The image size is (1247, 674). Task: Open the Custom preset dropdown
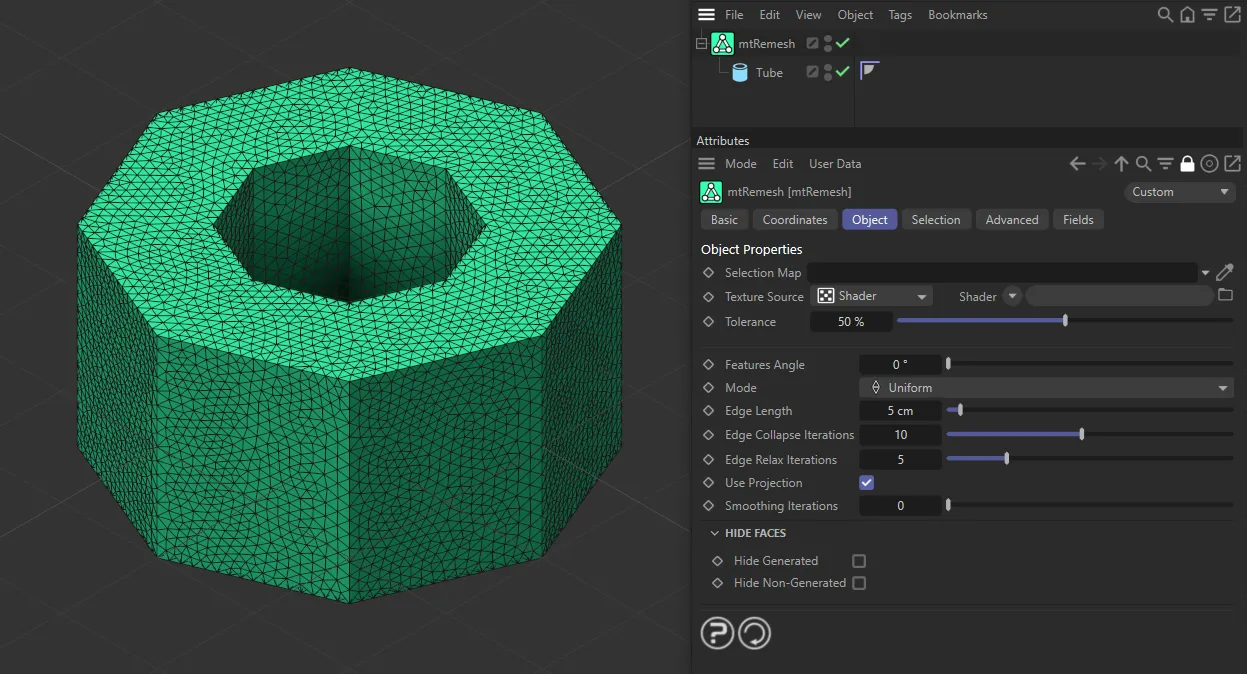(x=1179, y=192)
